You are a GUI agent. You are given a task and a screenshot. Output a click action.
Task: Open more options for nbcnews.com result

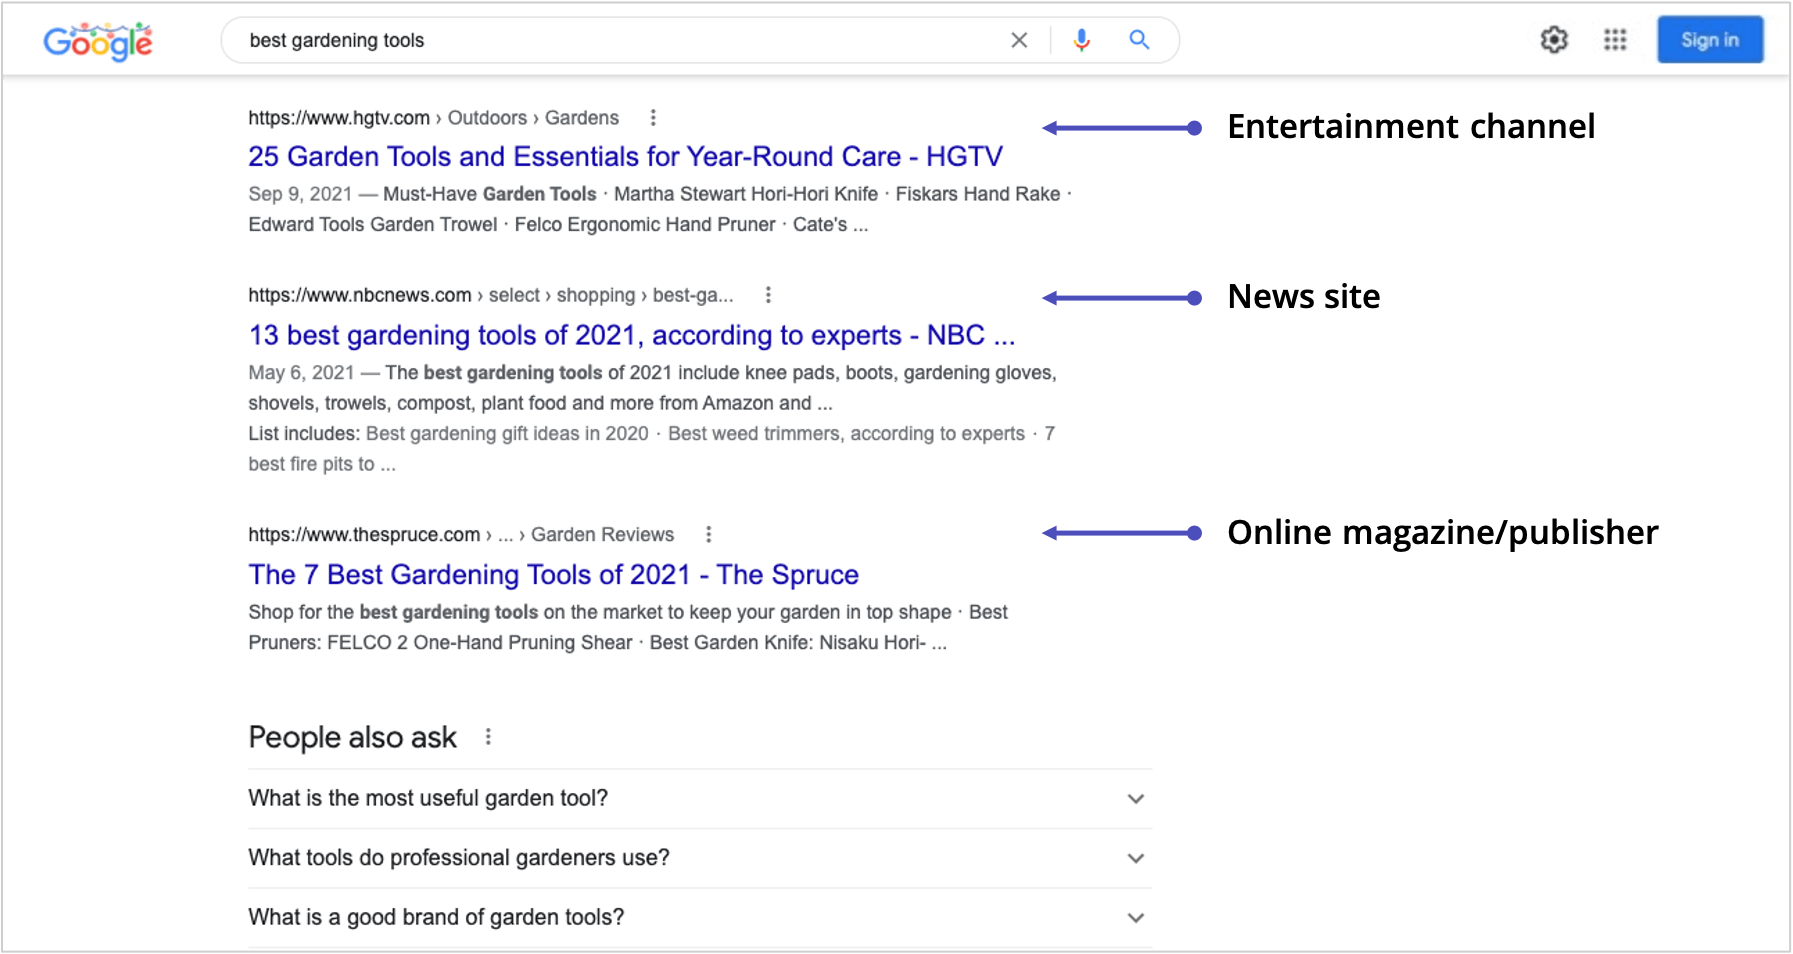pos(768,295)
